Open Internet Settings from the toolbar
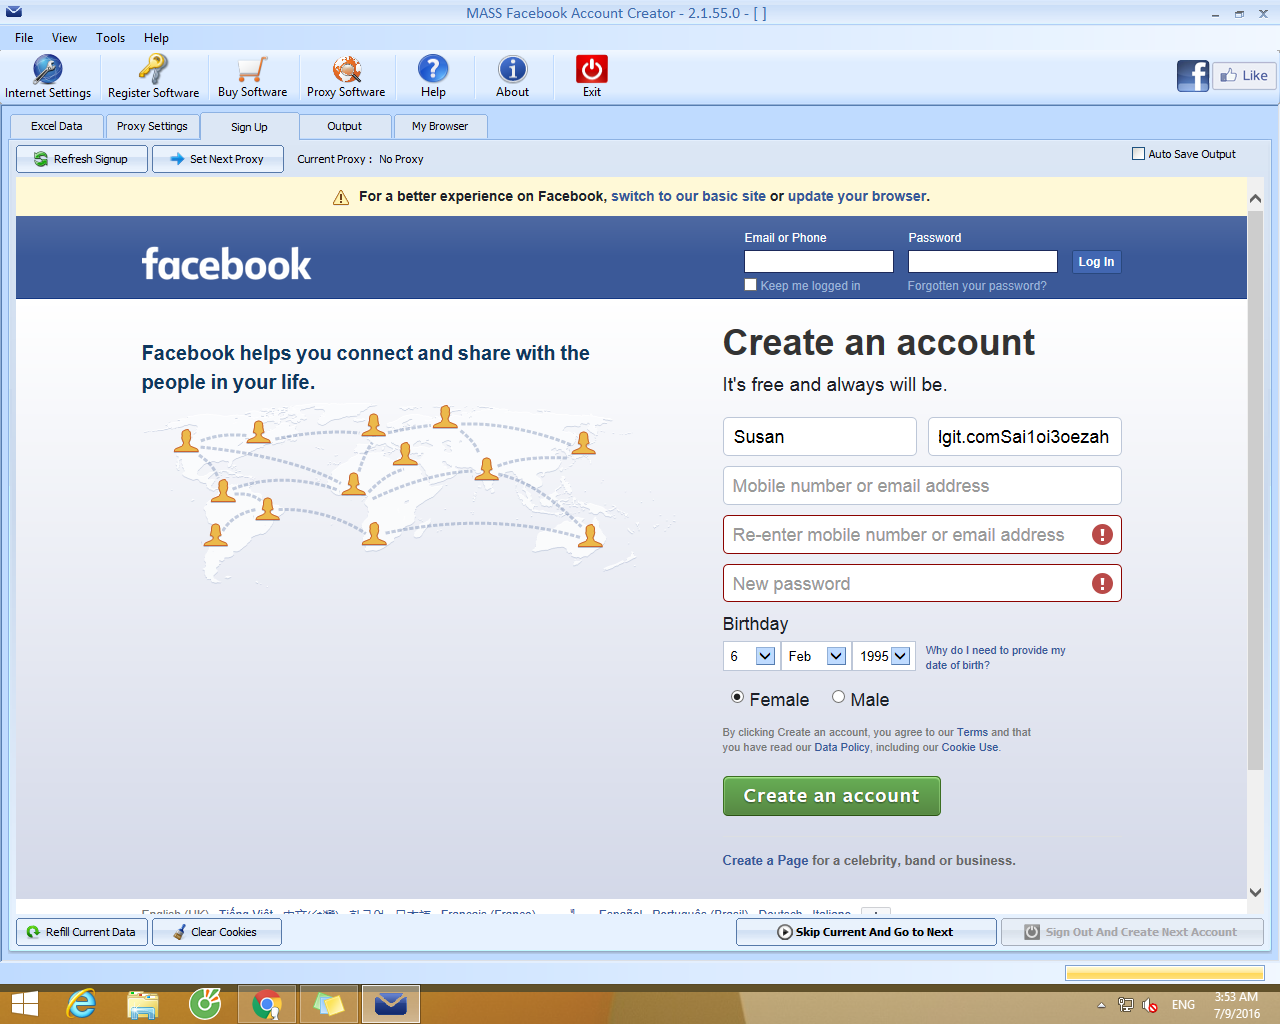 point(48,77)
